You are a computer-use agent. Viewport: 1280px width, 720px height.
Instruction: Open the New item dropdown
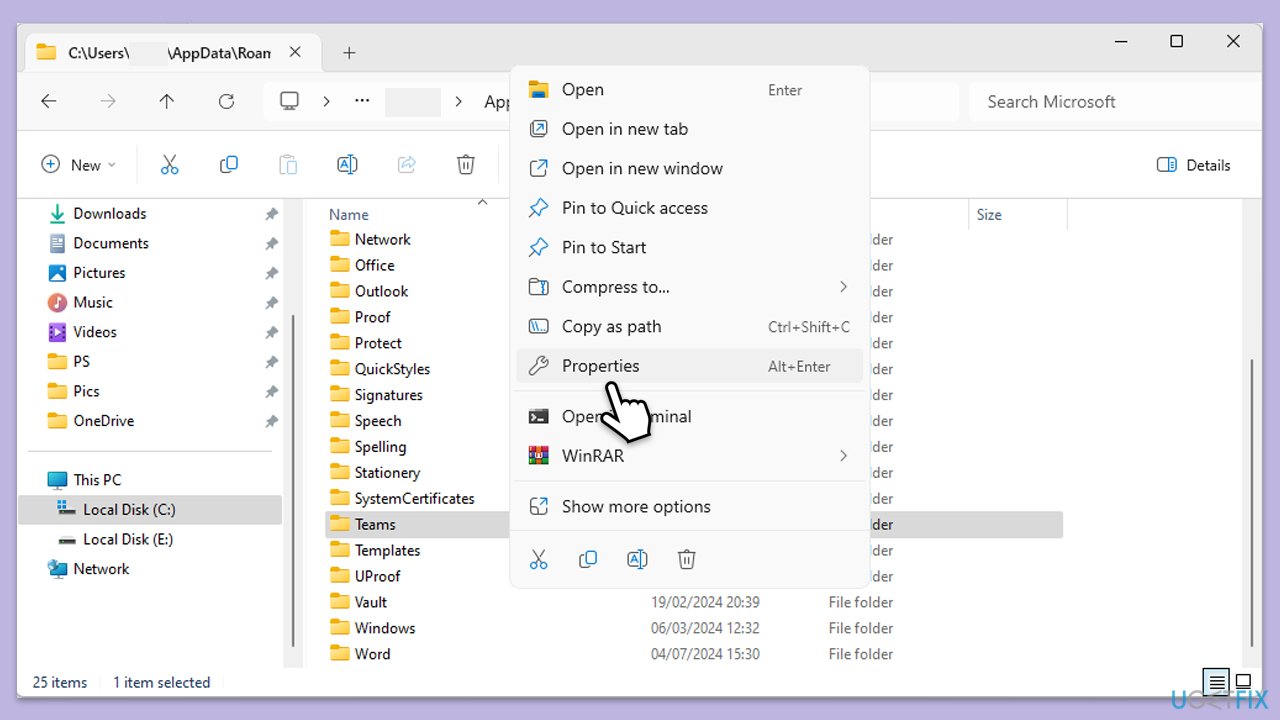79,165
